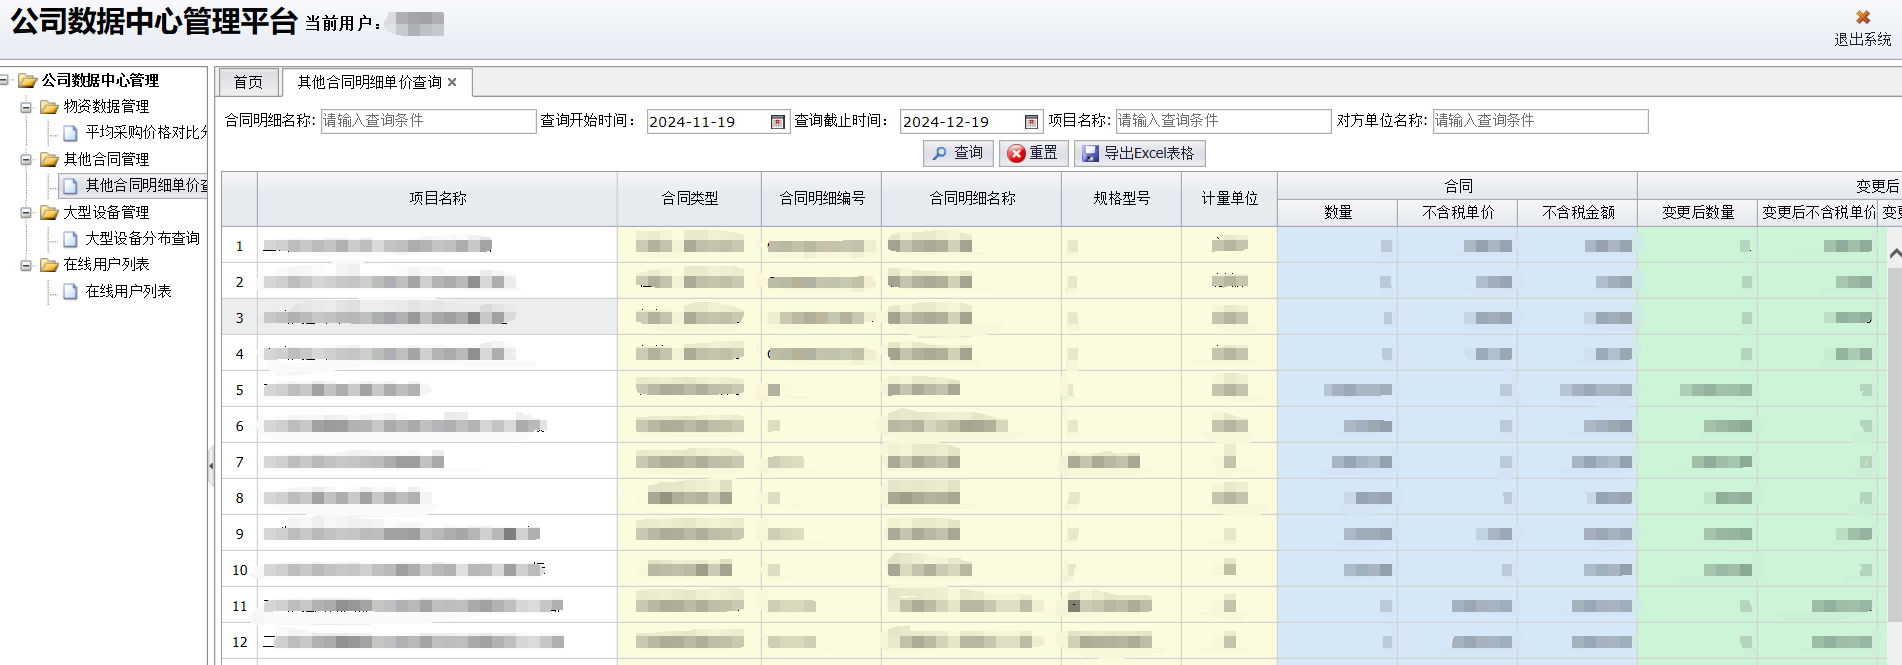Open the start date calendar picker
Screen dimensions: 1902x665
777,122
